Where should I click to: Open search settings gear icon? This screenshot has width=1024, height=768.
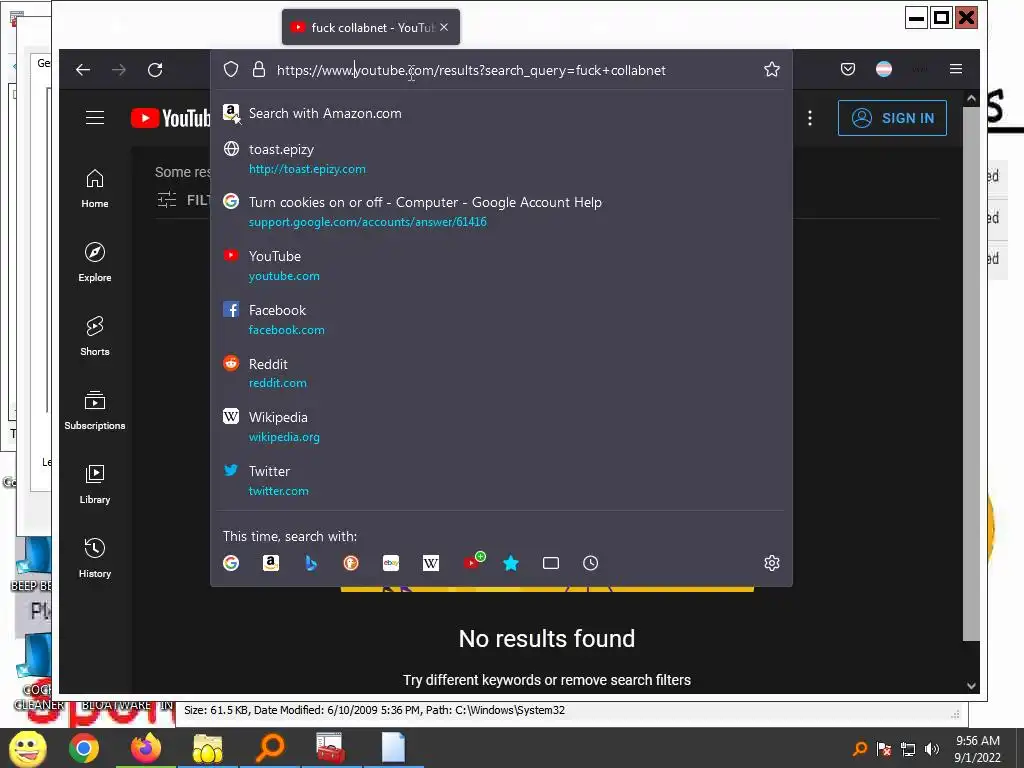[772, 563]
